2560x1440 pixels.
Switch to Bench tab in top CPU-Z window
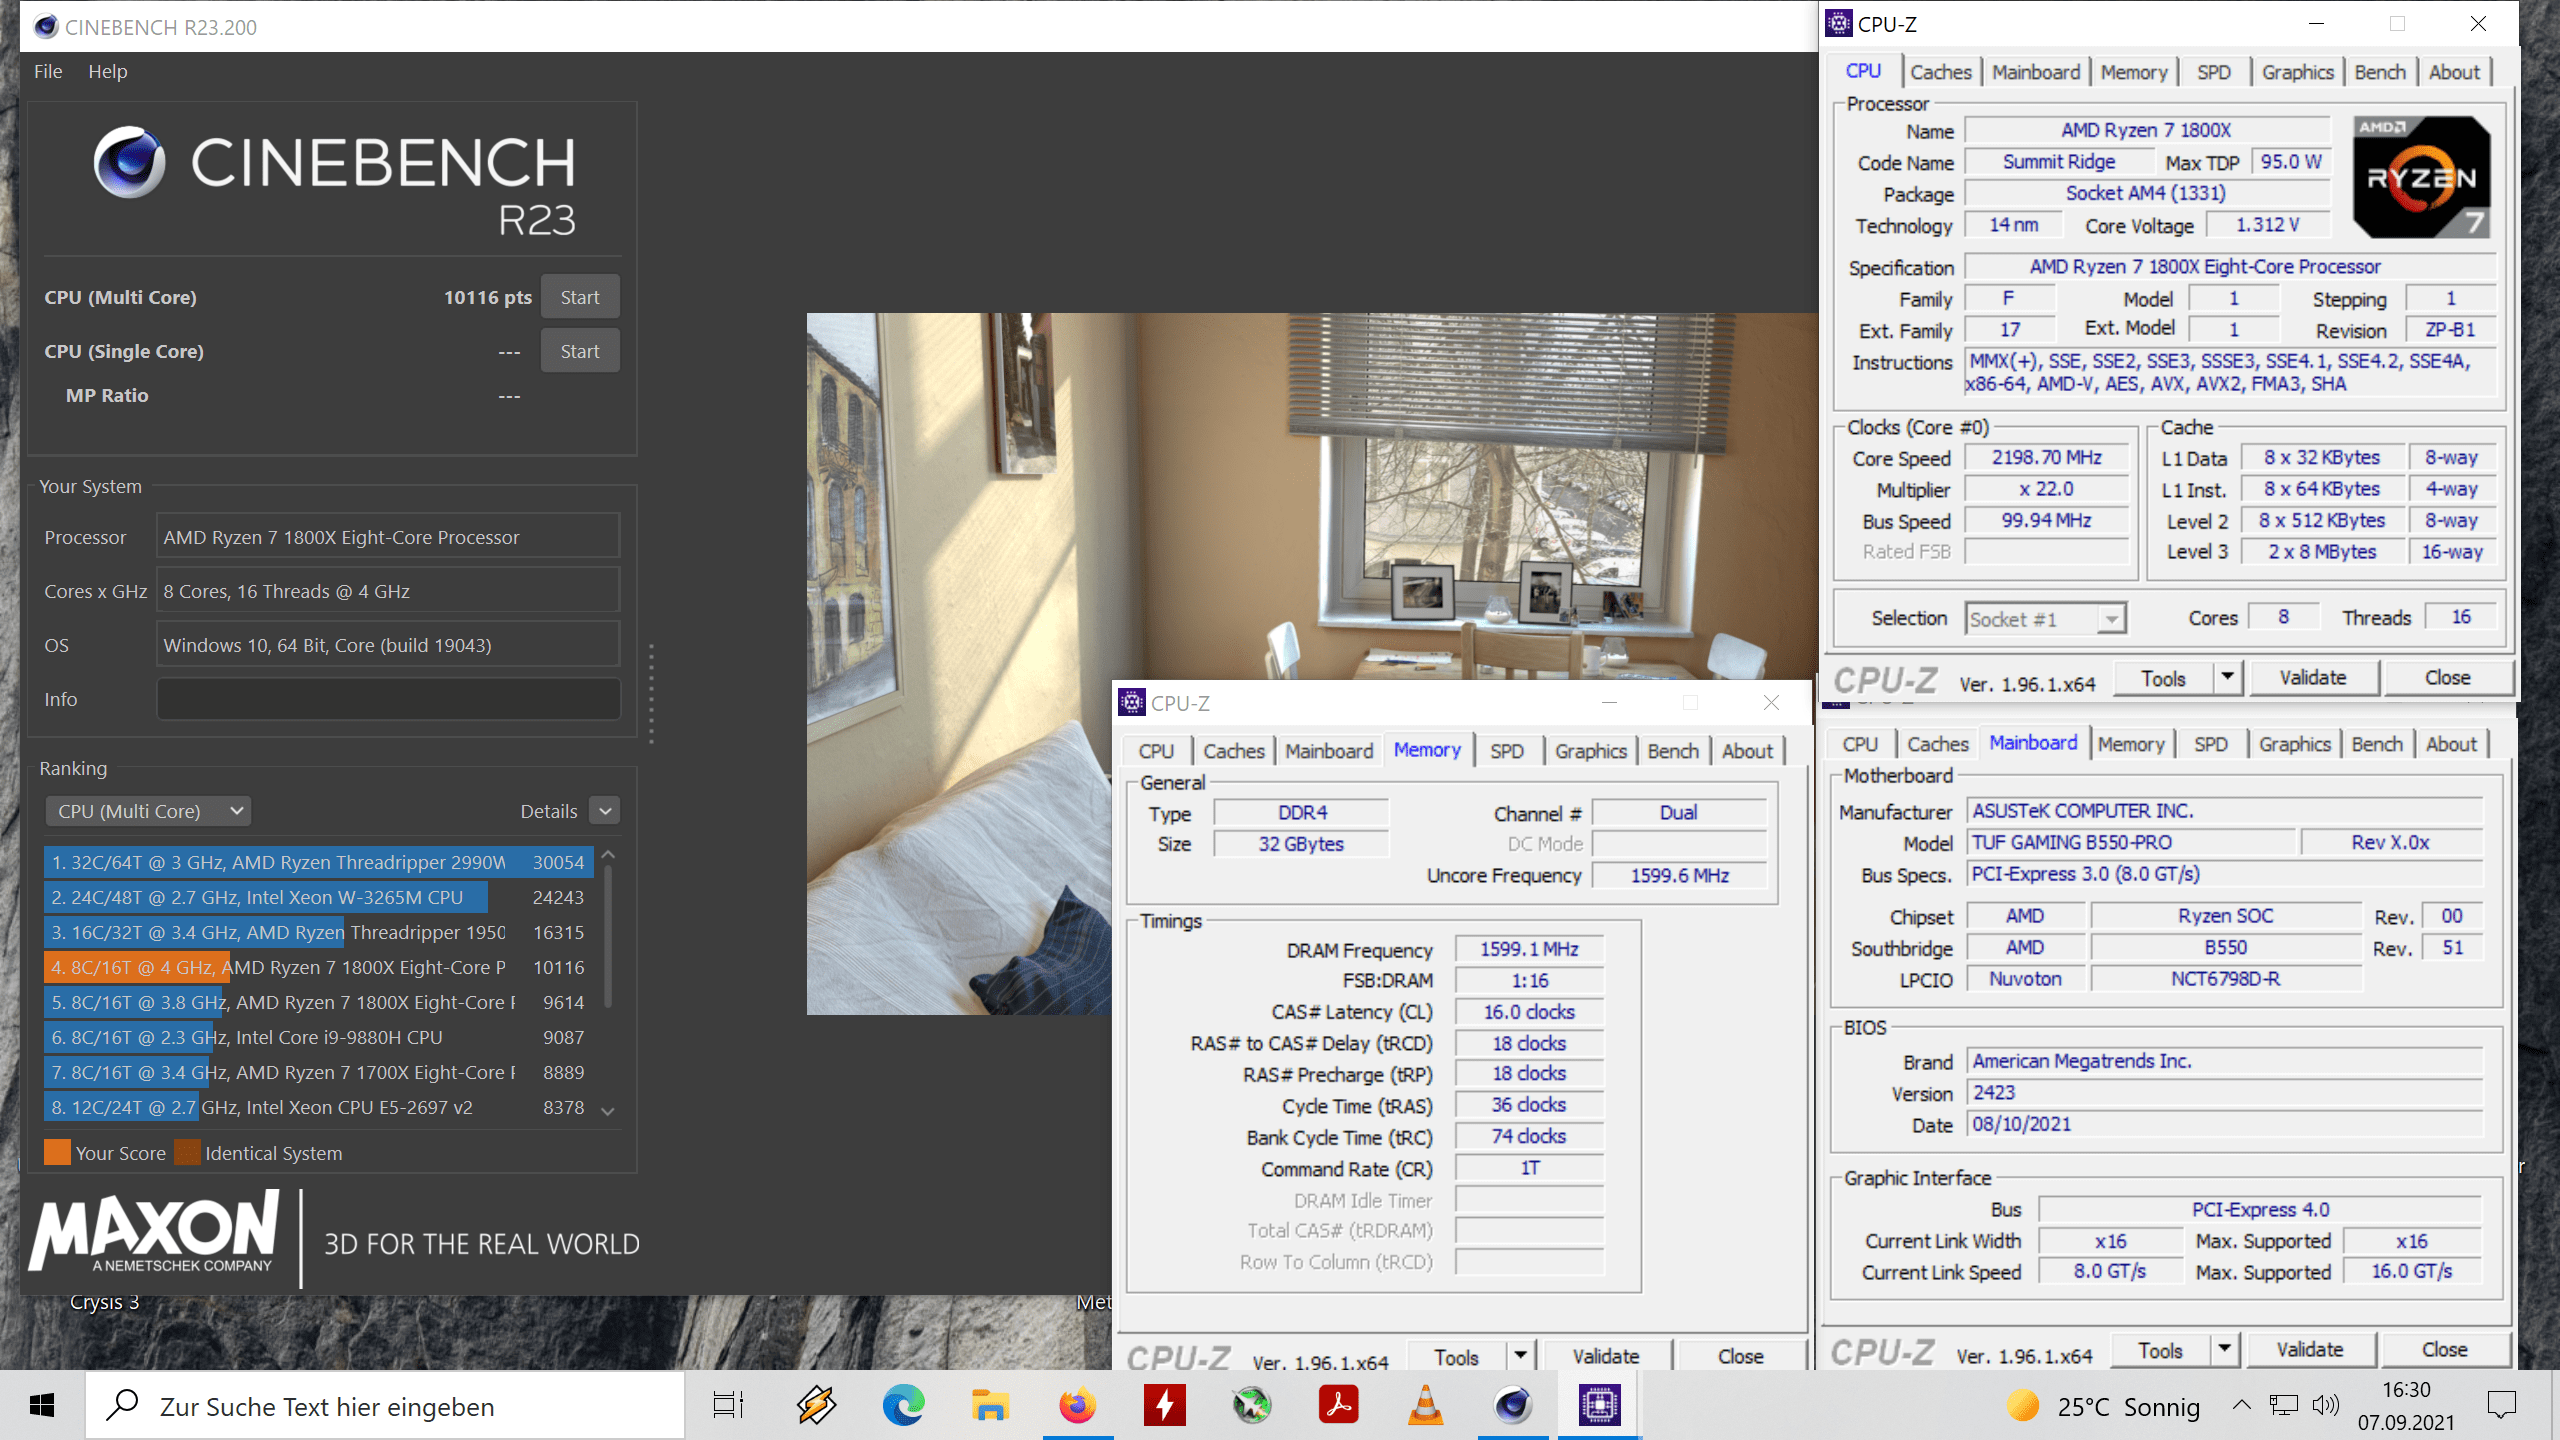2379,72
